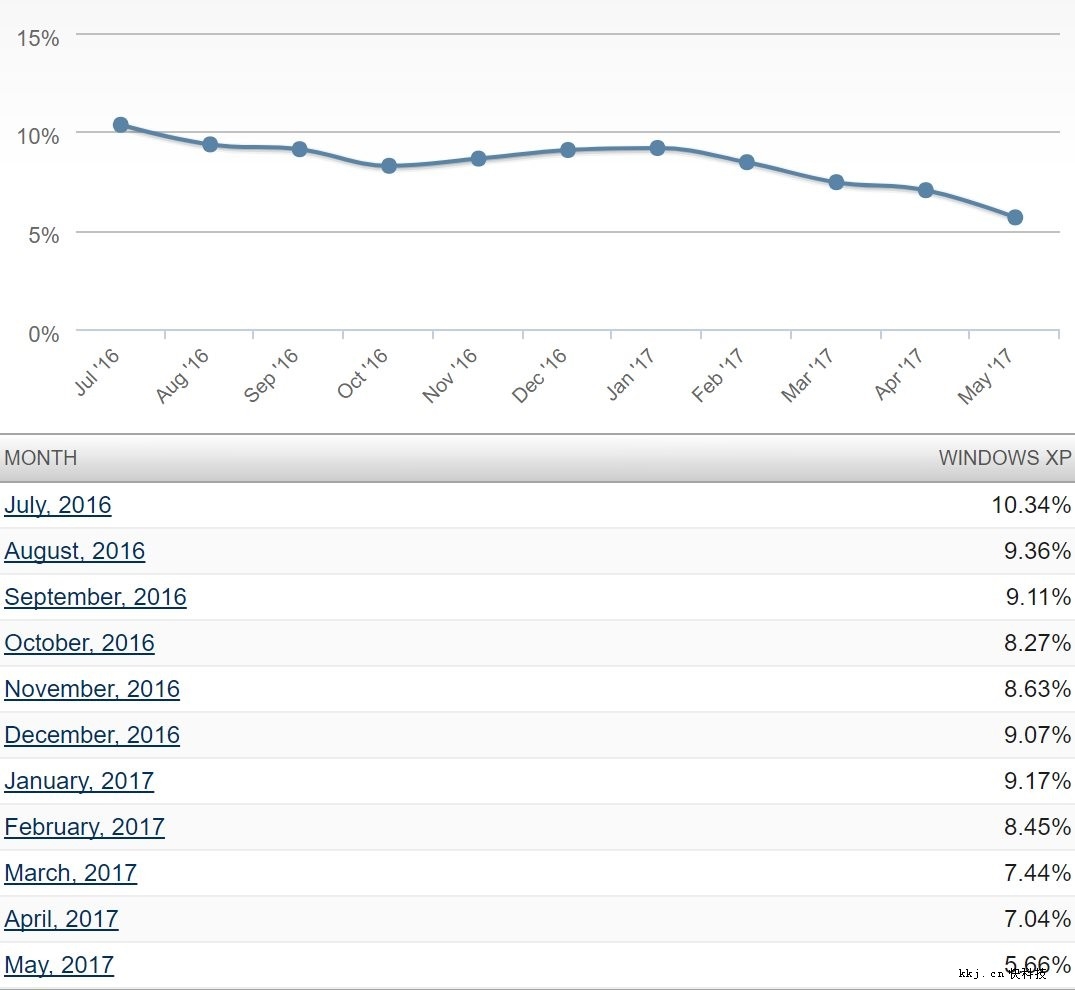Select the October, 2016 link

(80, 643)
